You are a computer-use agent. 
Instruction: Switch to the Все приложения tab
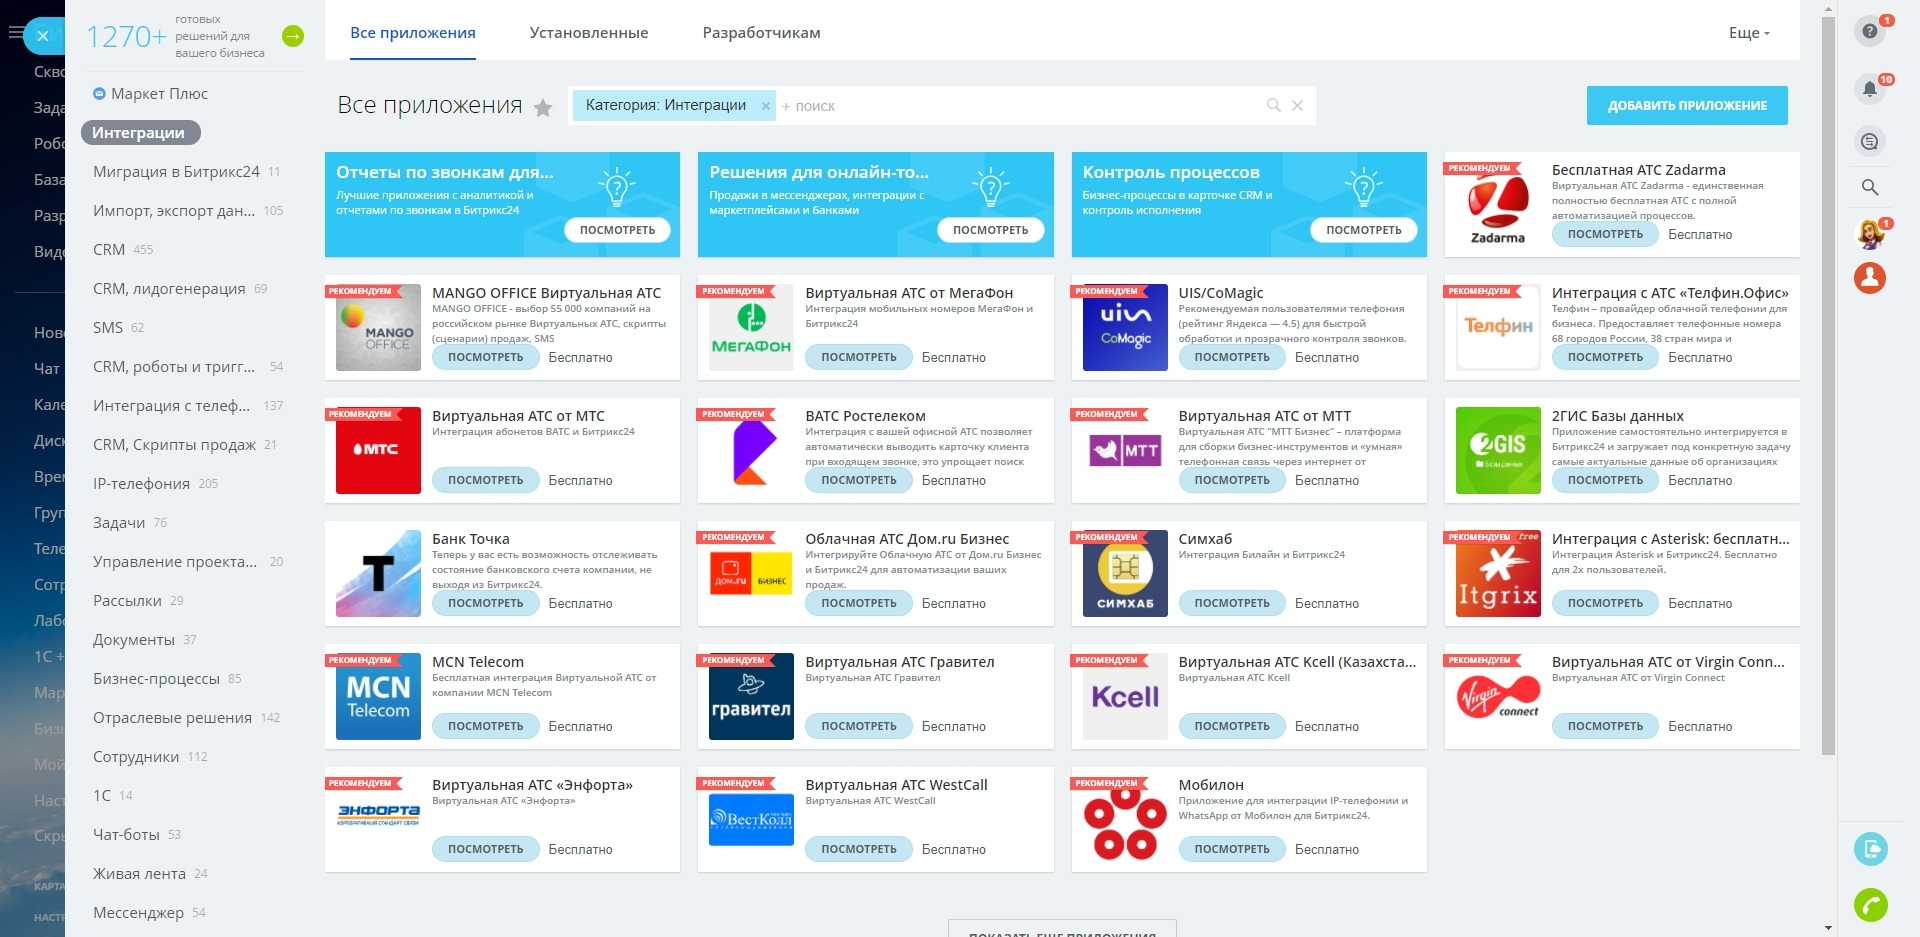(413, 33)
